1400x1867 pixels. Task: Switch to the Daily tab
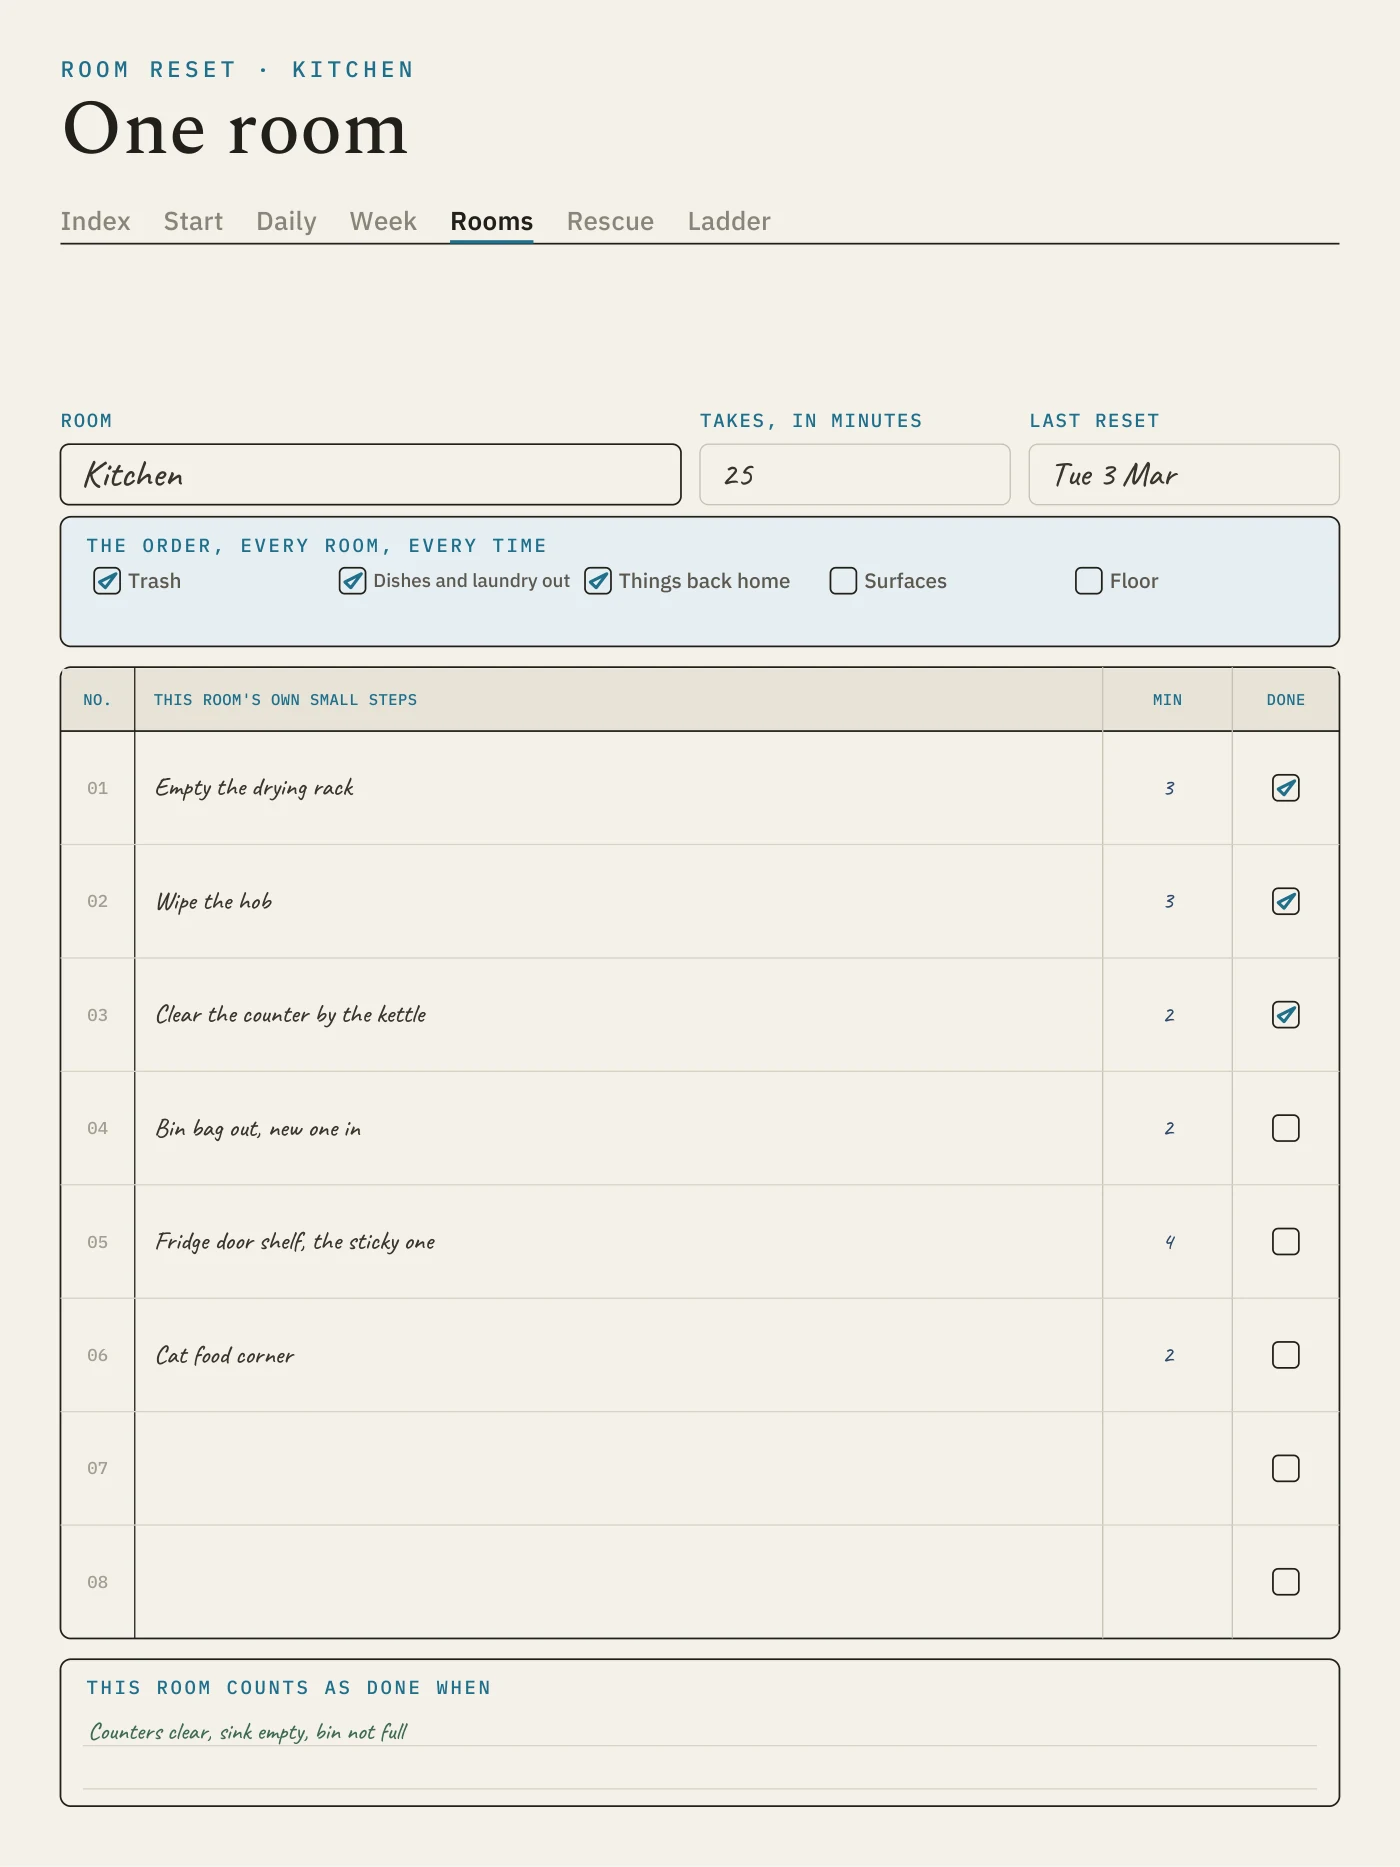(286, 221)
